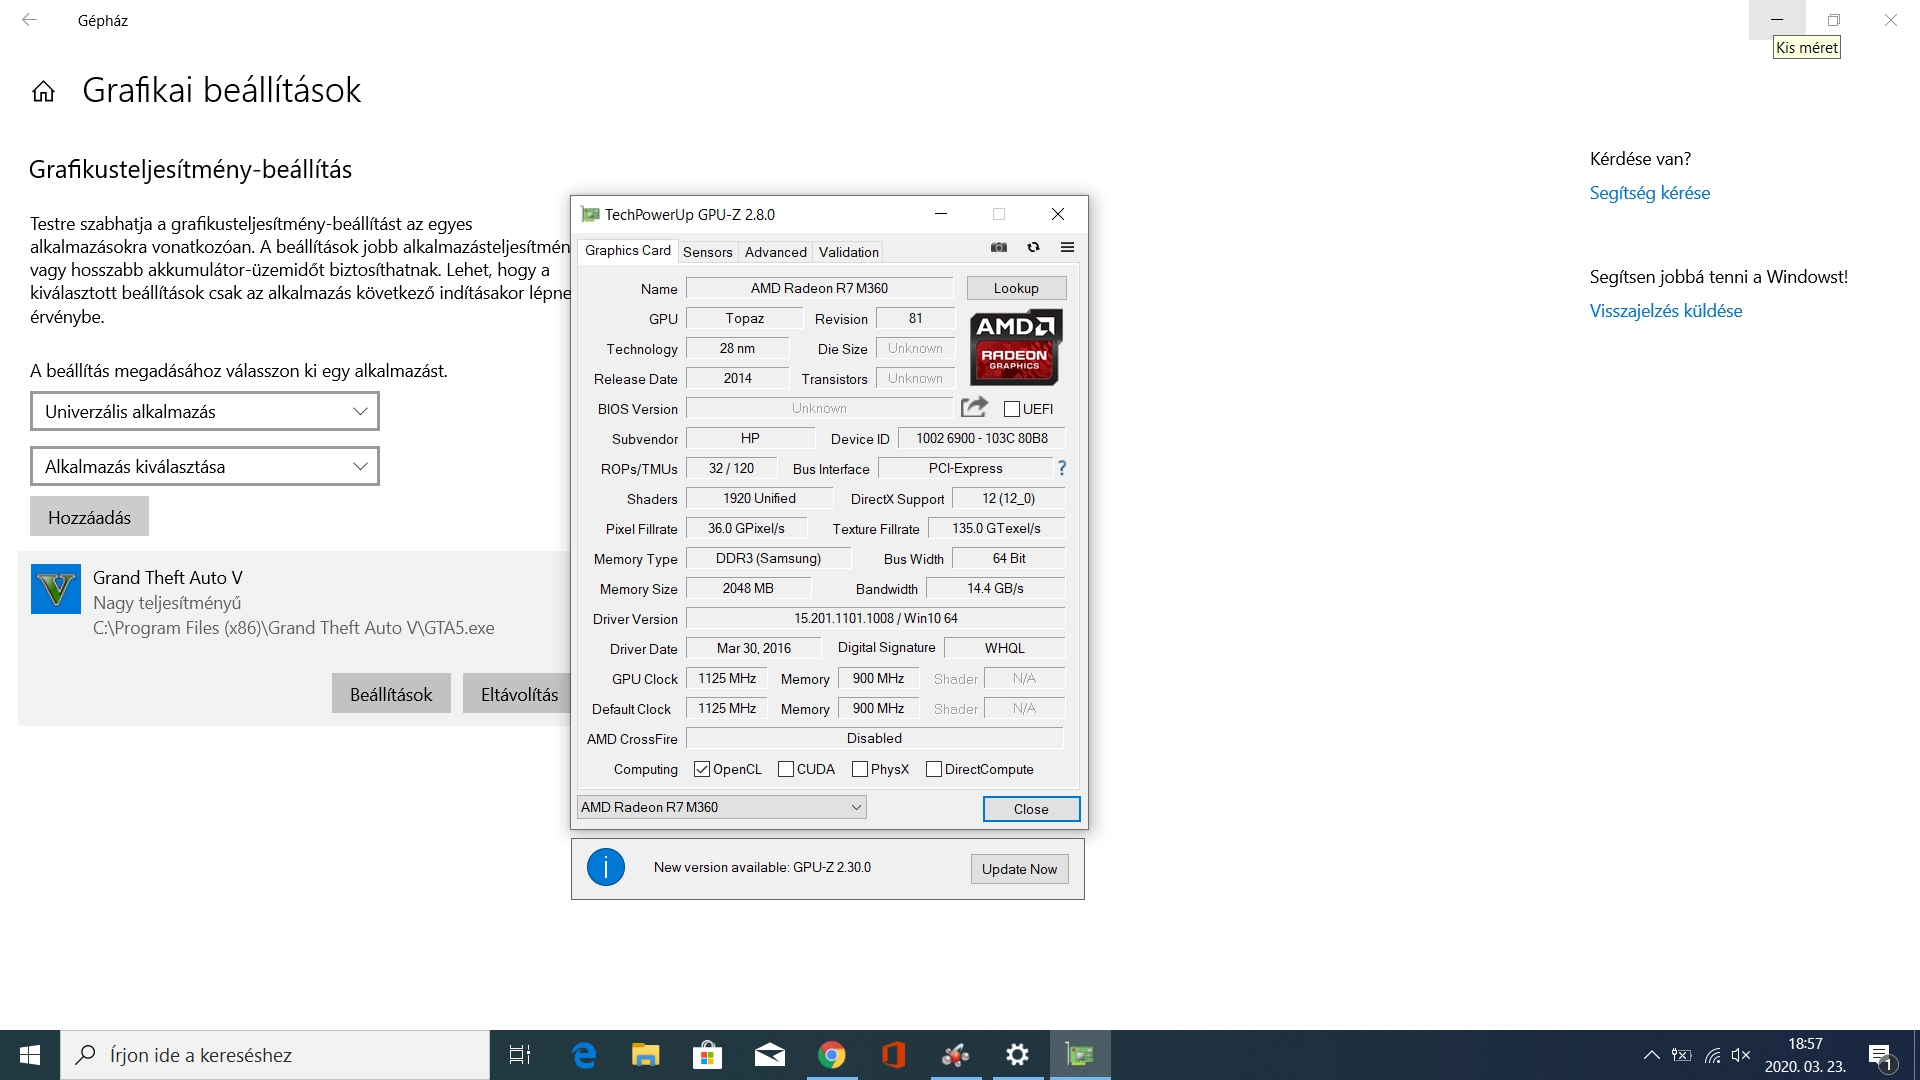The image size is (1920, 1080).
Task: Open Microsoft Store from taskbar
Action: (x=708, y=1055)
